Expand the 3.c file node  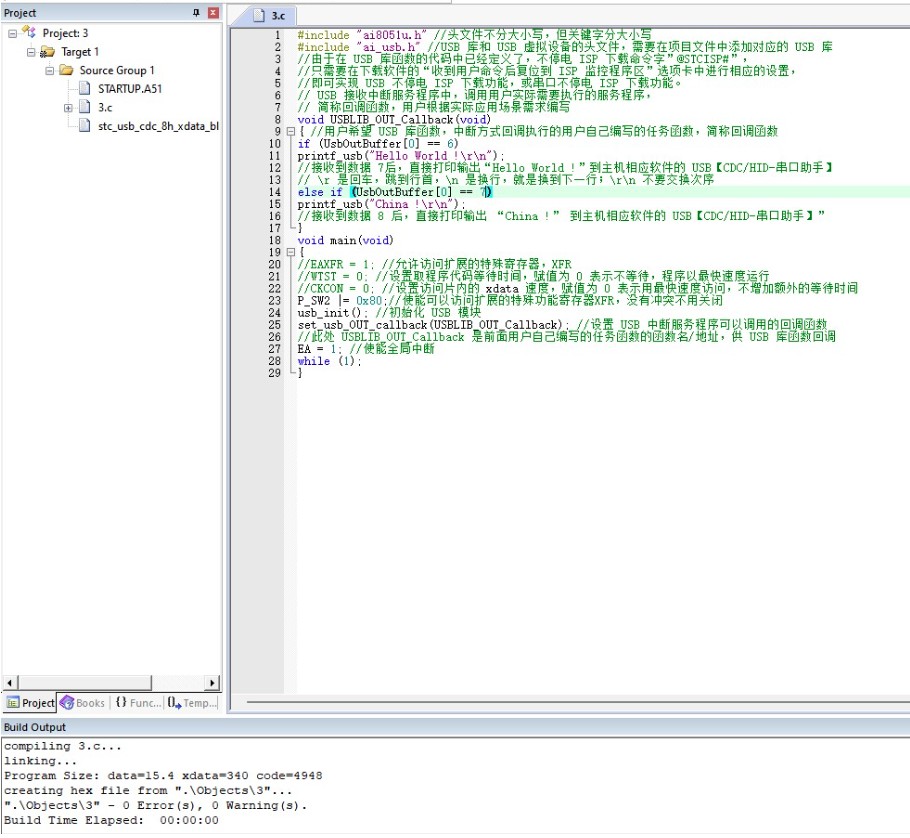pos(68,108)
